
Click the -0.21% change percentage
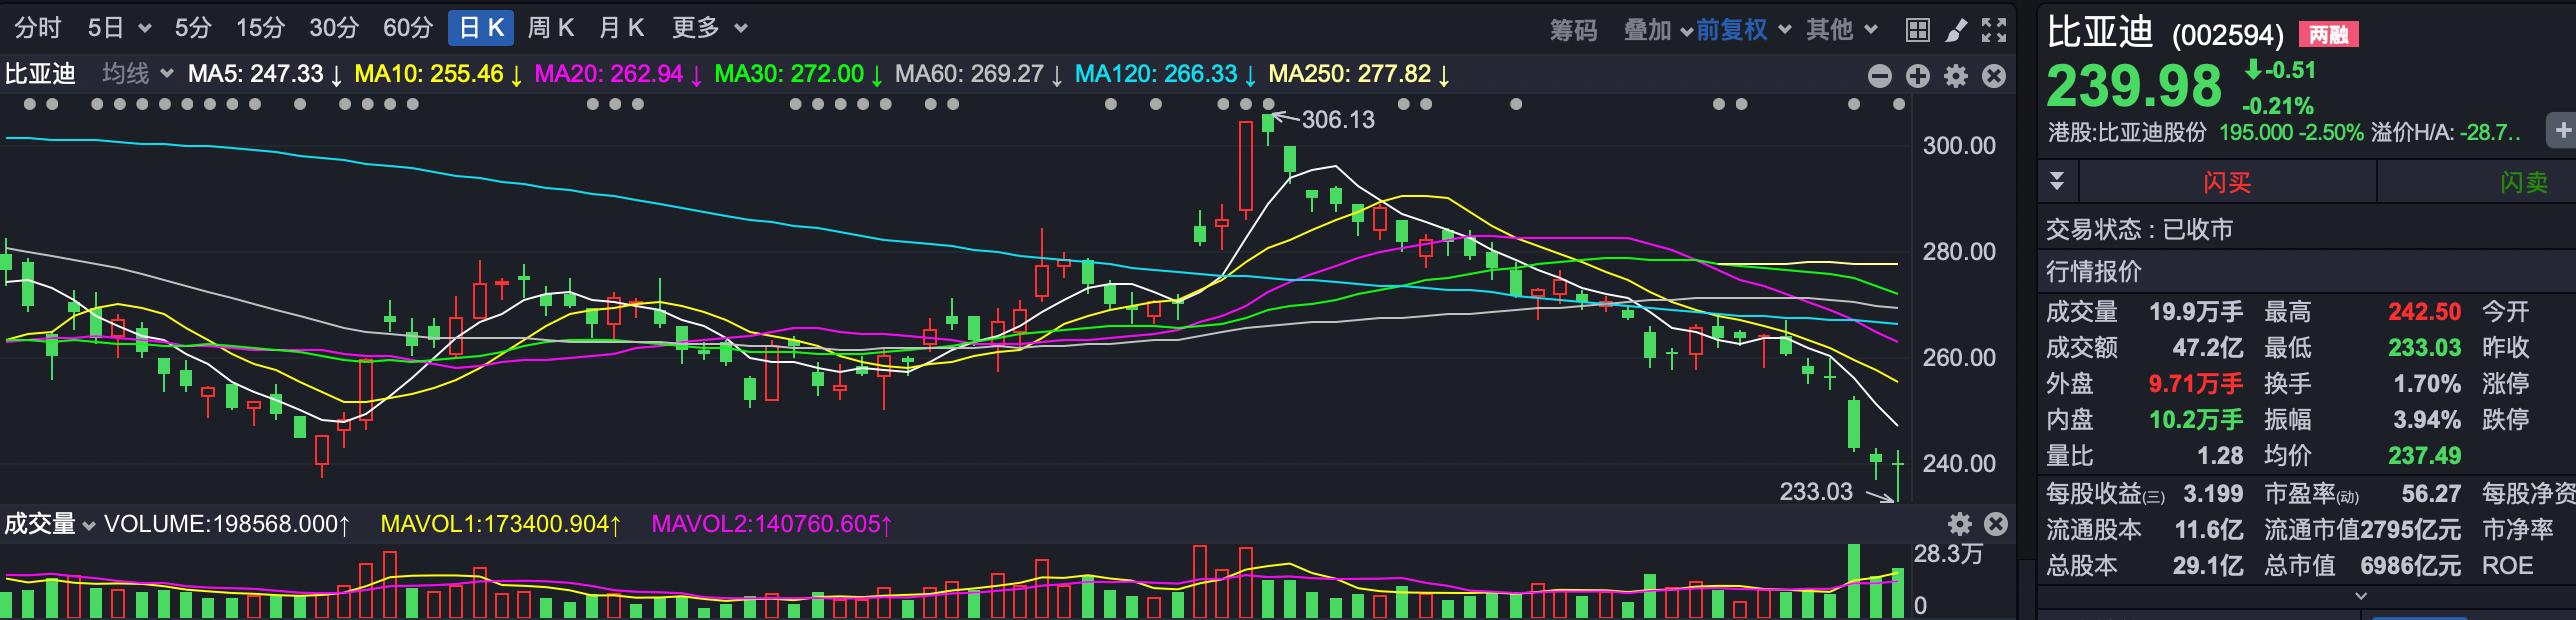pos(2278,106)
